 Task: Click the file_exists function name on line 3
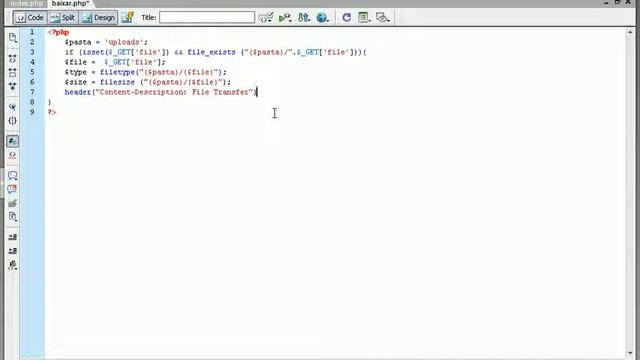(x=211, y=52)
